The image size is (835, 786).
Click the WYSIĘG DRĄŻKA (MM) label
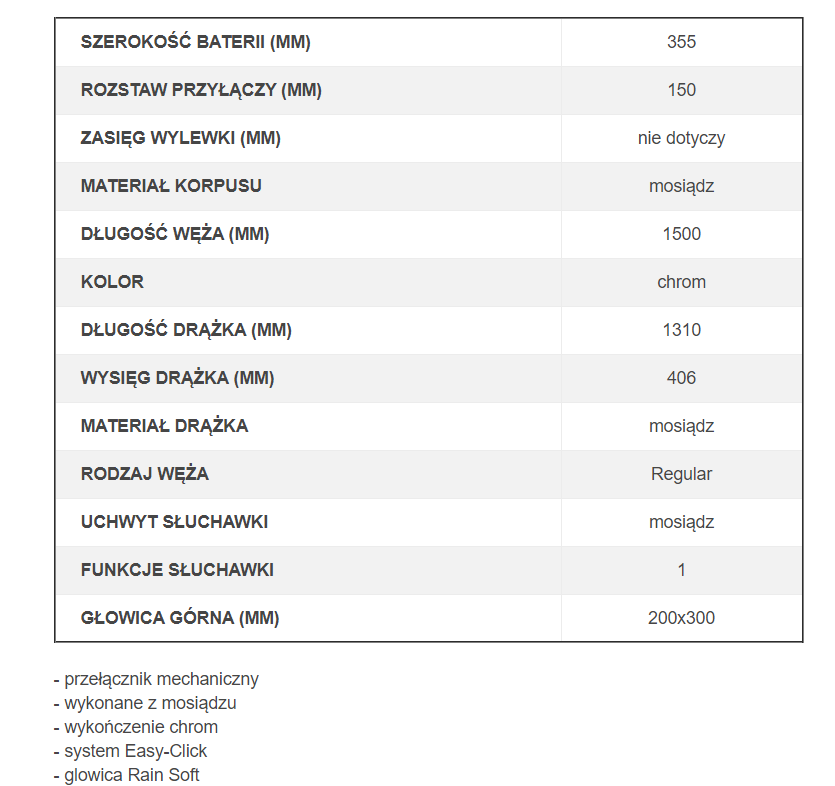click(177, 378)
